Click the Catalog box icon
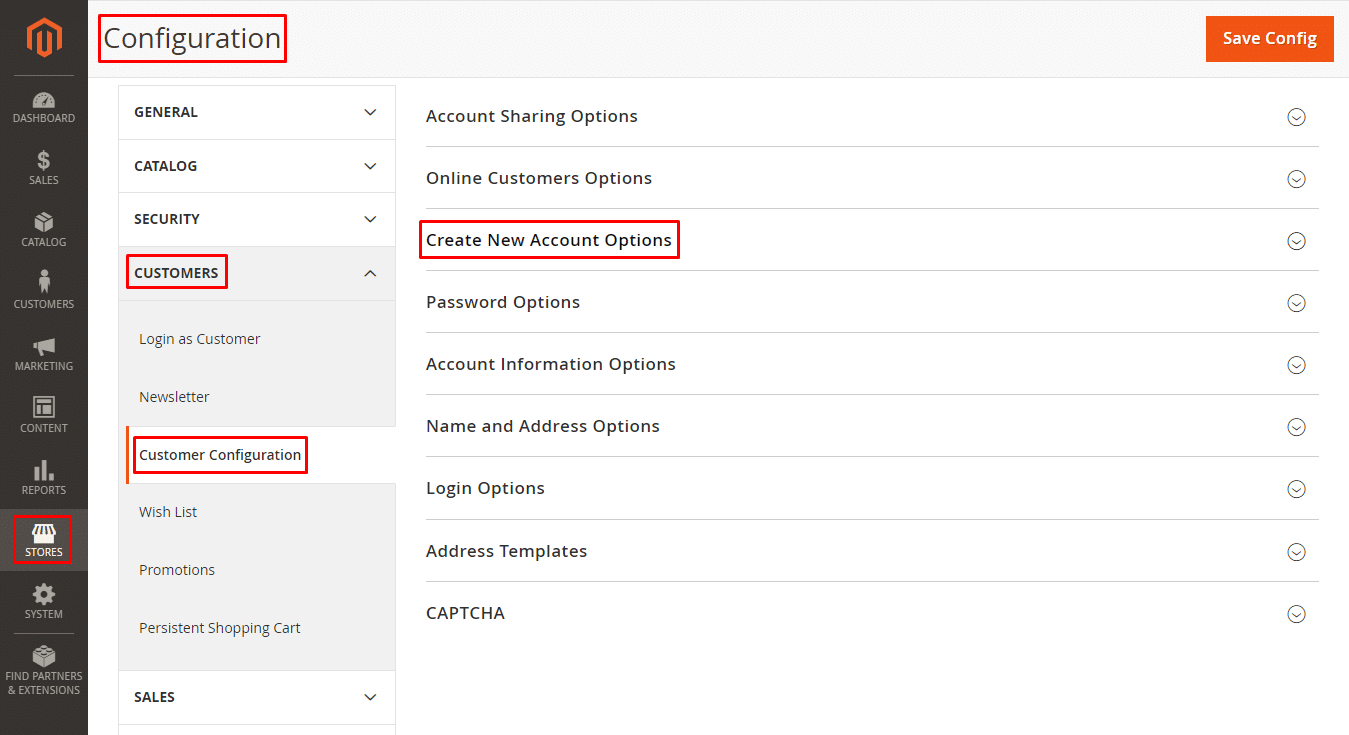This screenshot has height=735, width=1349. click(44, 223)
